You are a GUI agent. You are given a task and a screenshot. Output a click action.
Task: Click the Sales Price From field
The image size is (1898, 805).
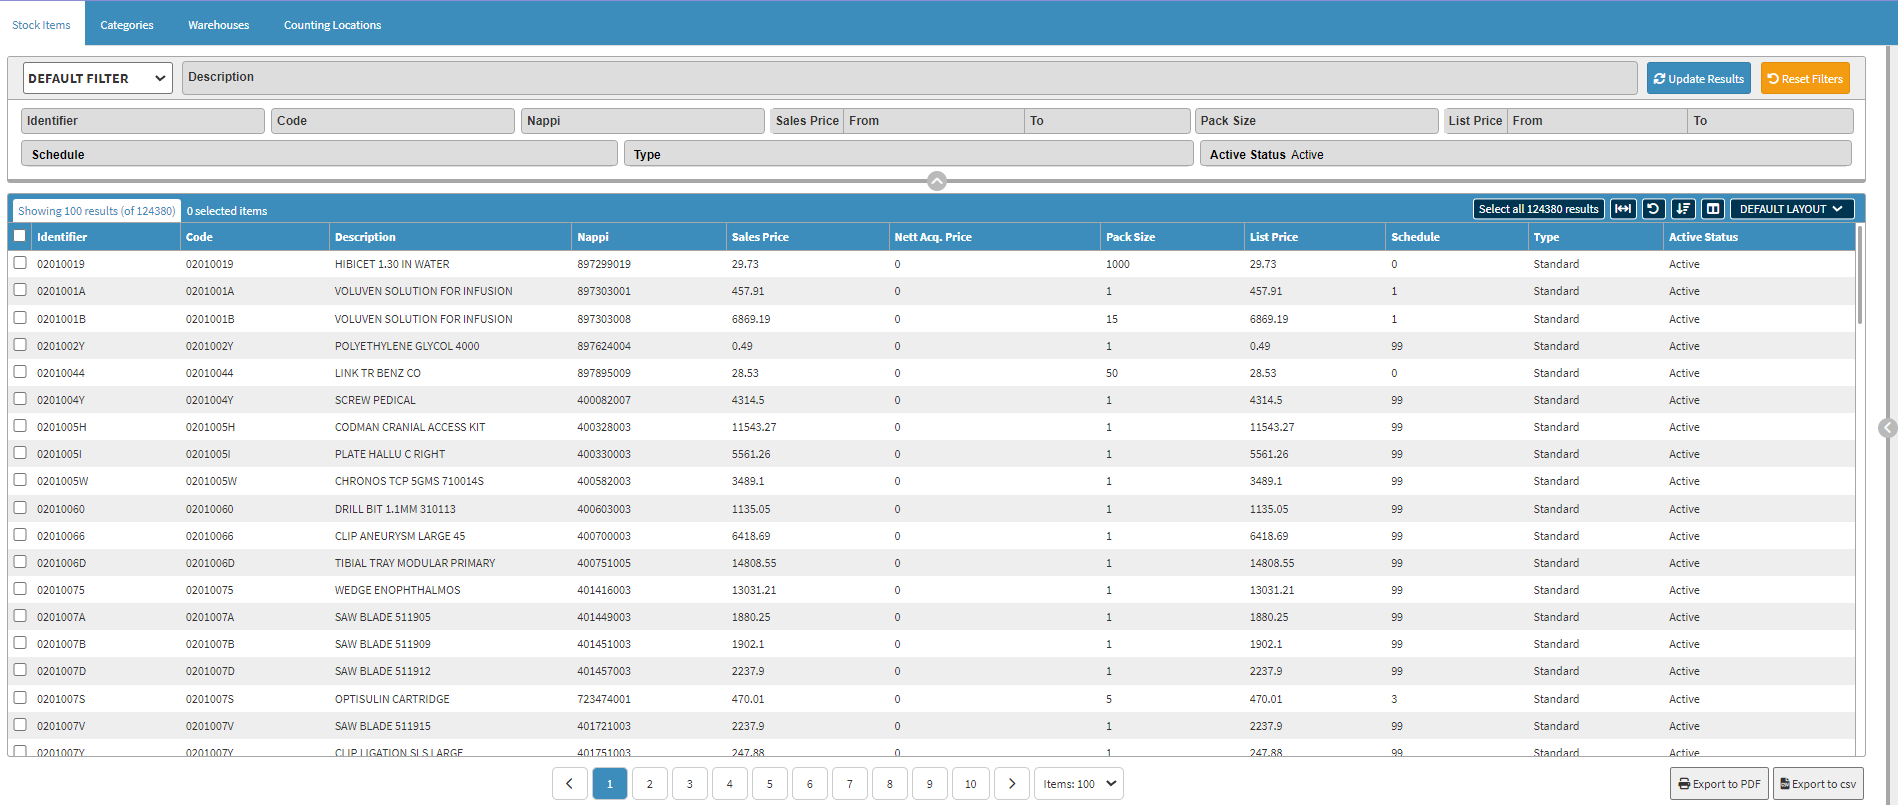click(933, 121)
